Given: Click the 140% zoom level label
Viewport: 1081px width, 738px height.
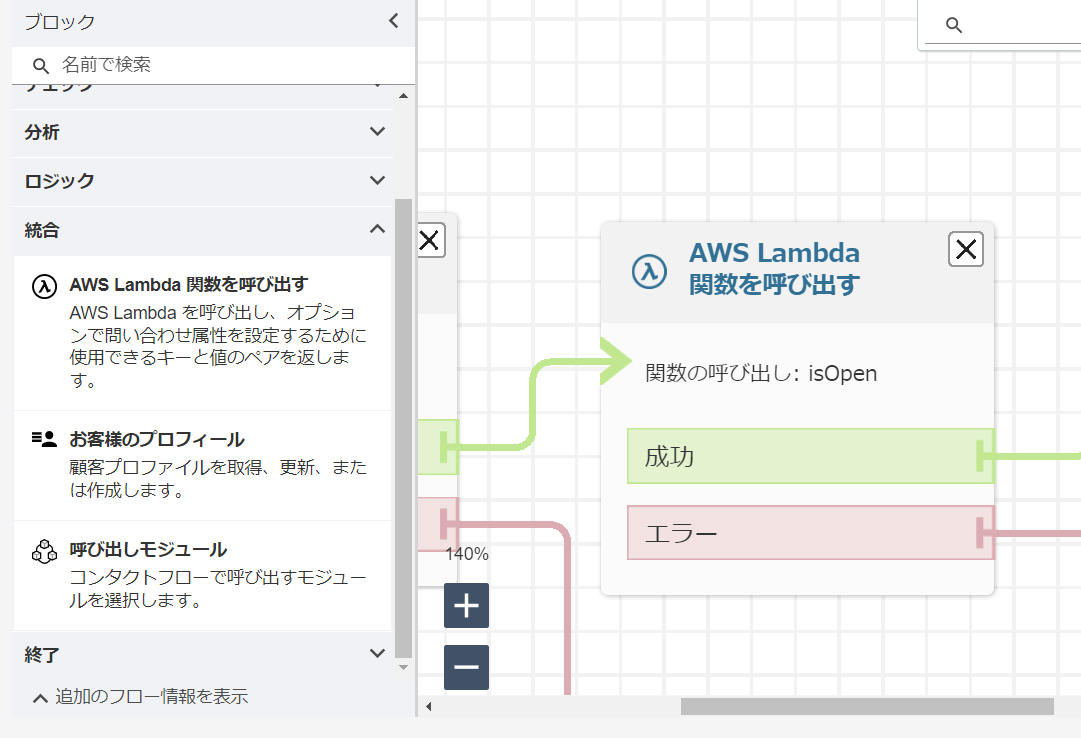Looking at the screenshot, I should (467, 554).
